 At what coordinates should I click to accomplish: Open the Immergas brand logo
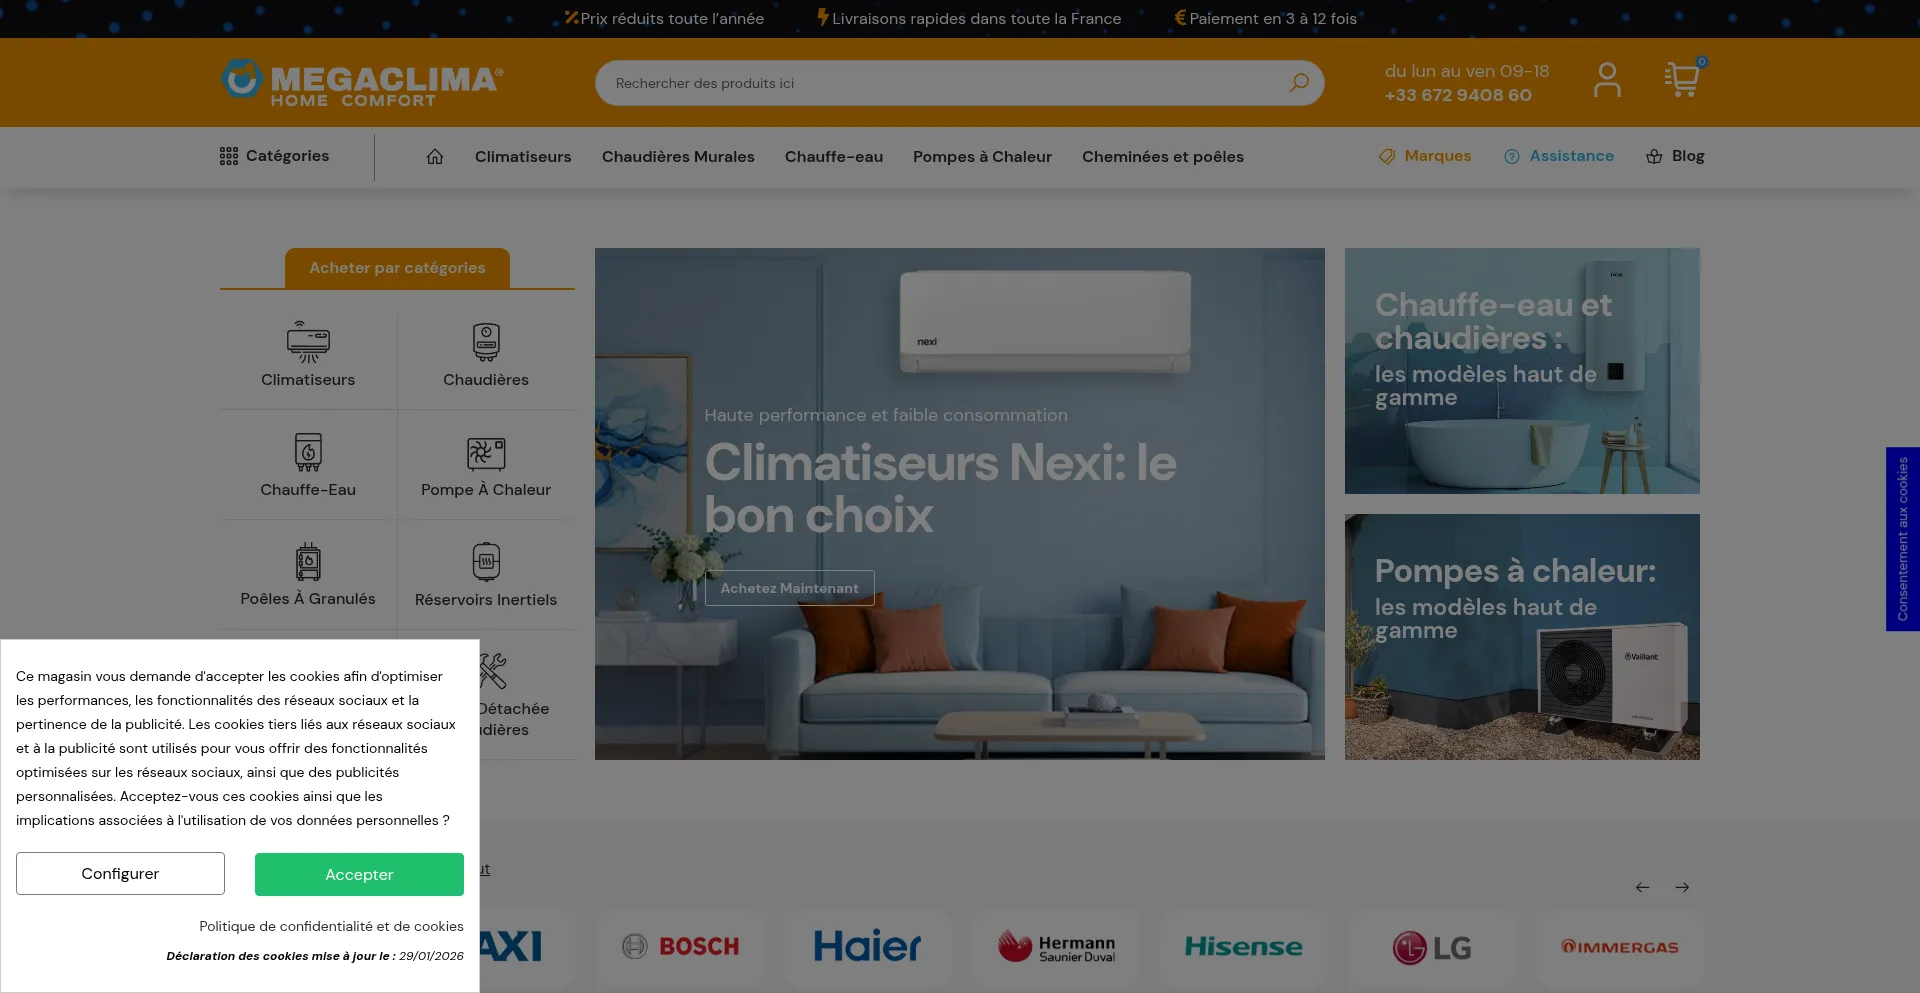pos(1620,946)
